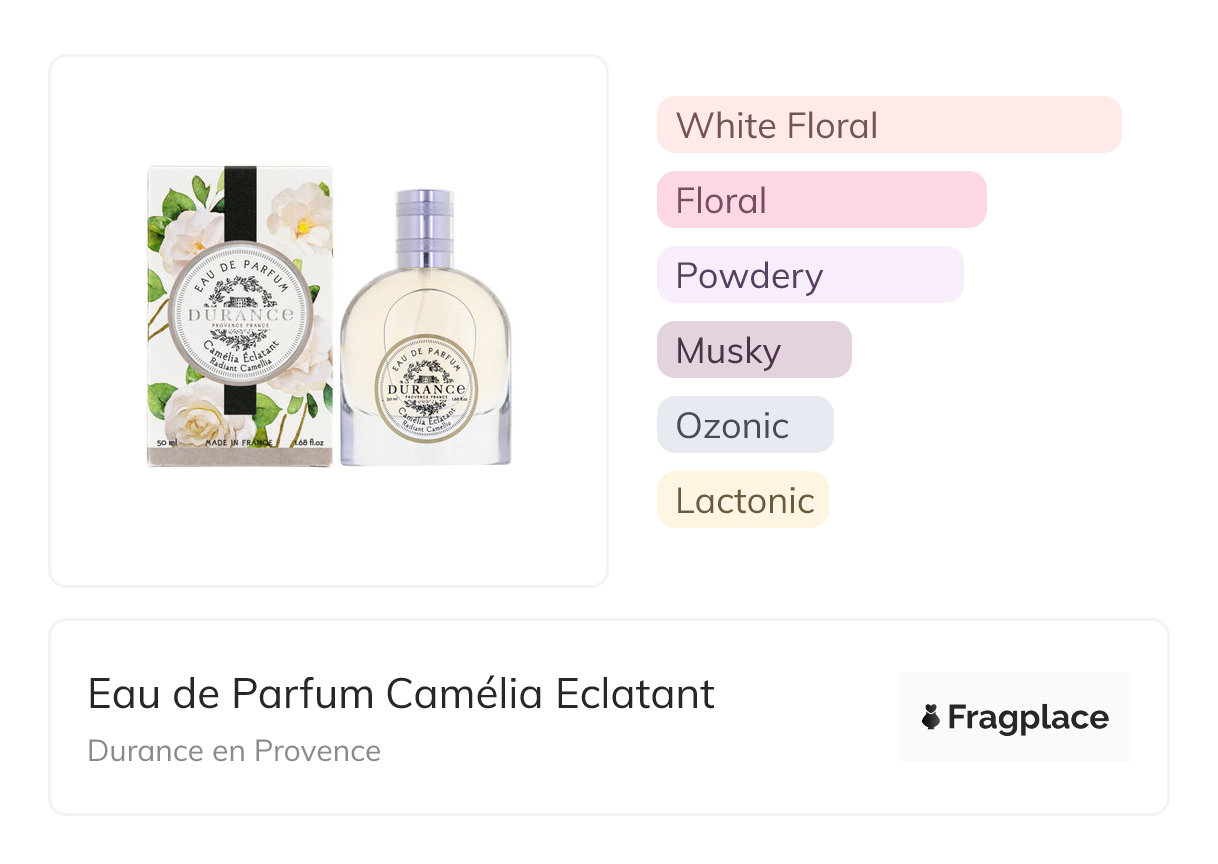Viewport: 1218px width, 864px height.
Task: Select the White Floral accord bar
Action: (888, 125)
